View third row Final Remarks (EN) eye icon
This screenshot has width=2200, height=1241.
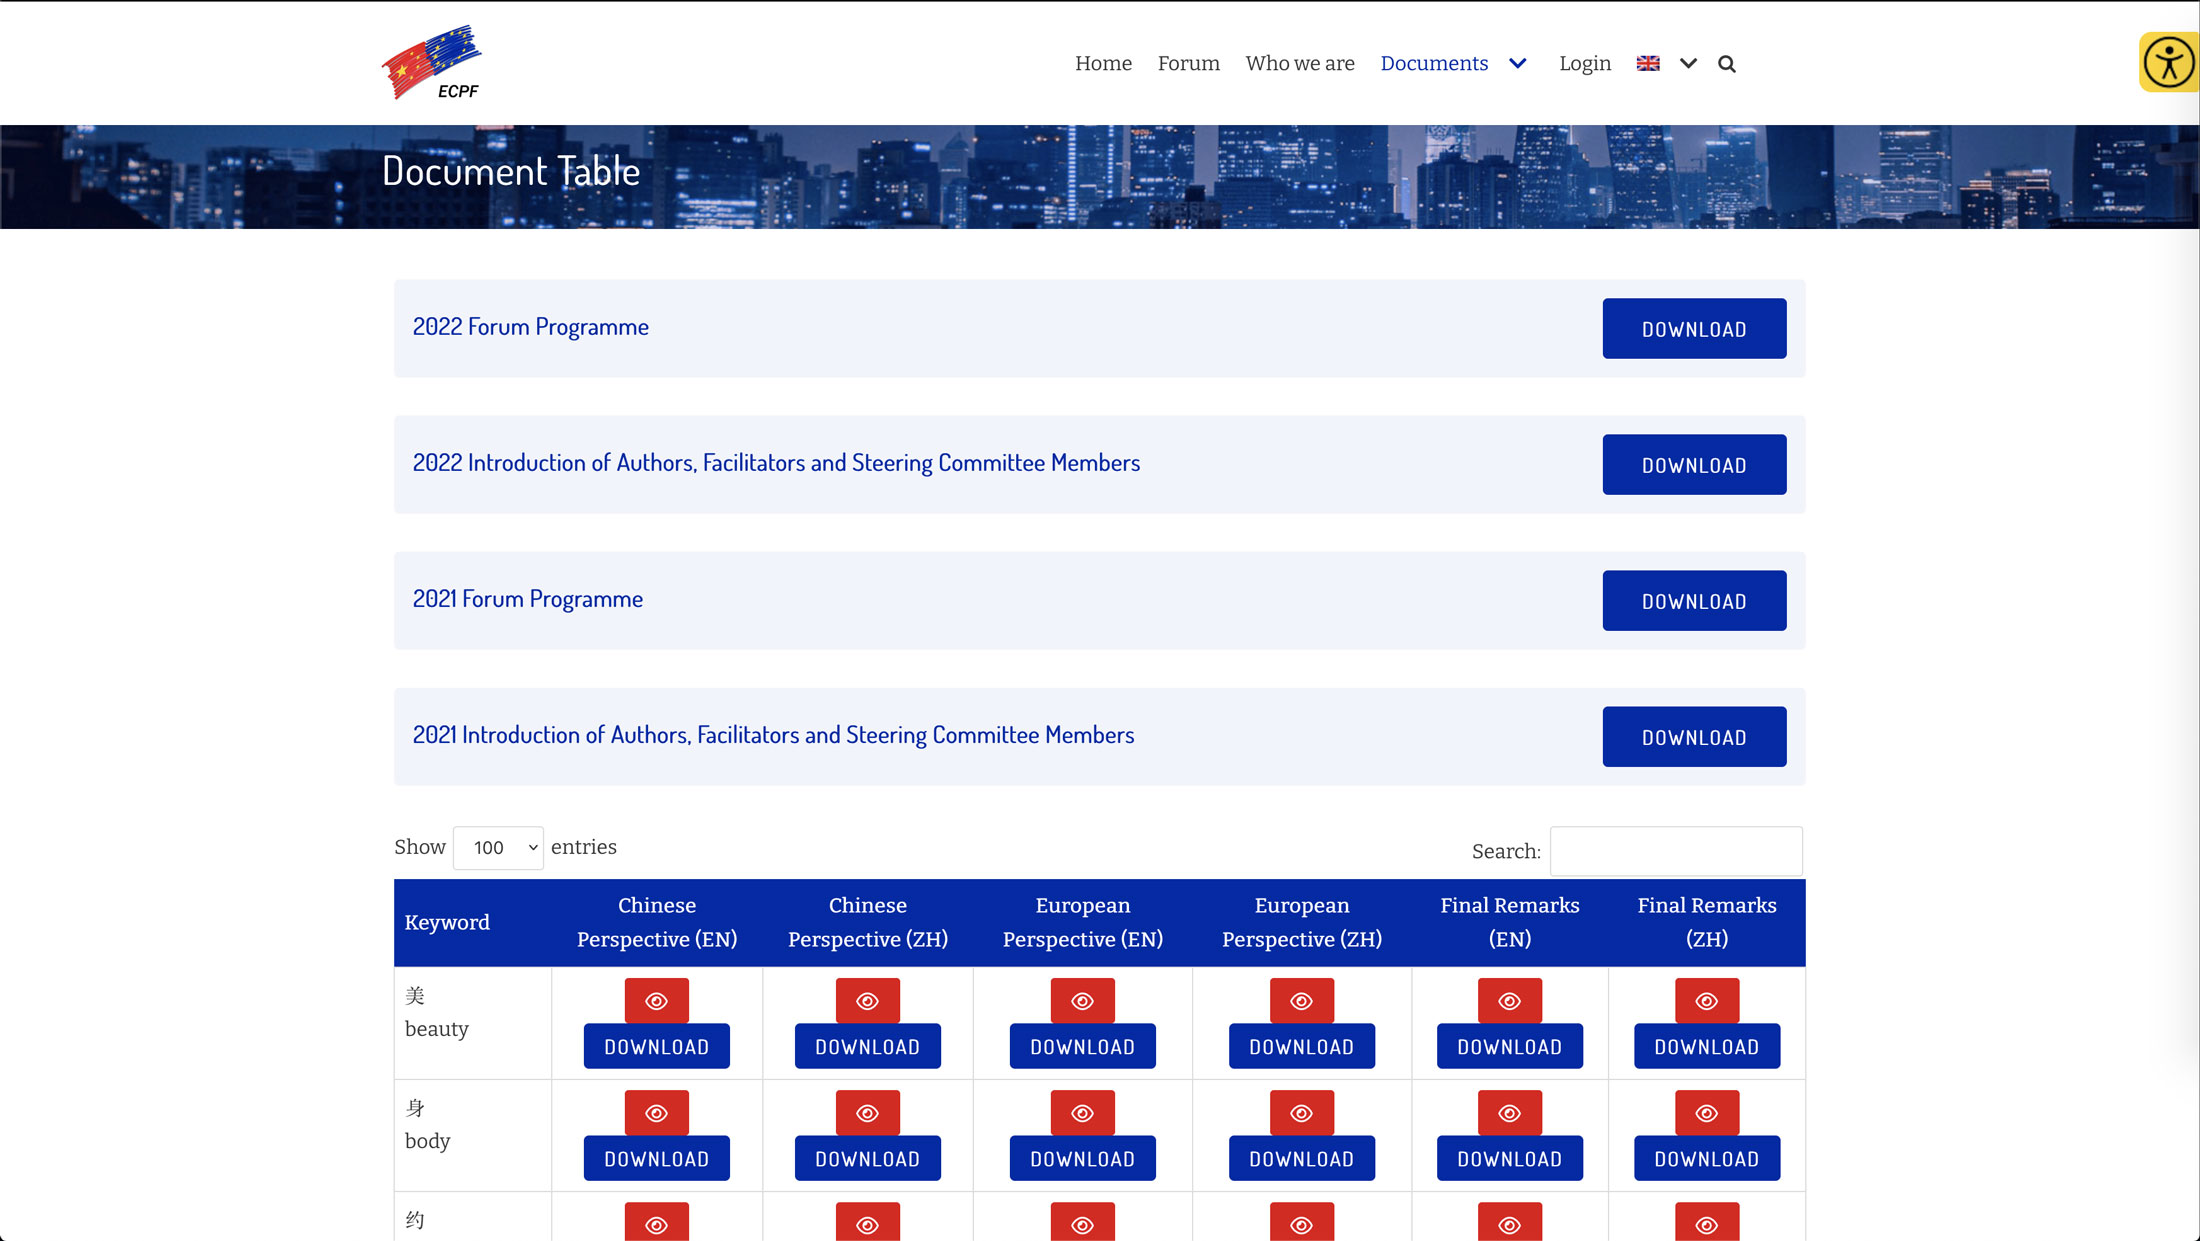1510,1222
